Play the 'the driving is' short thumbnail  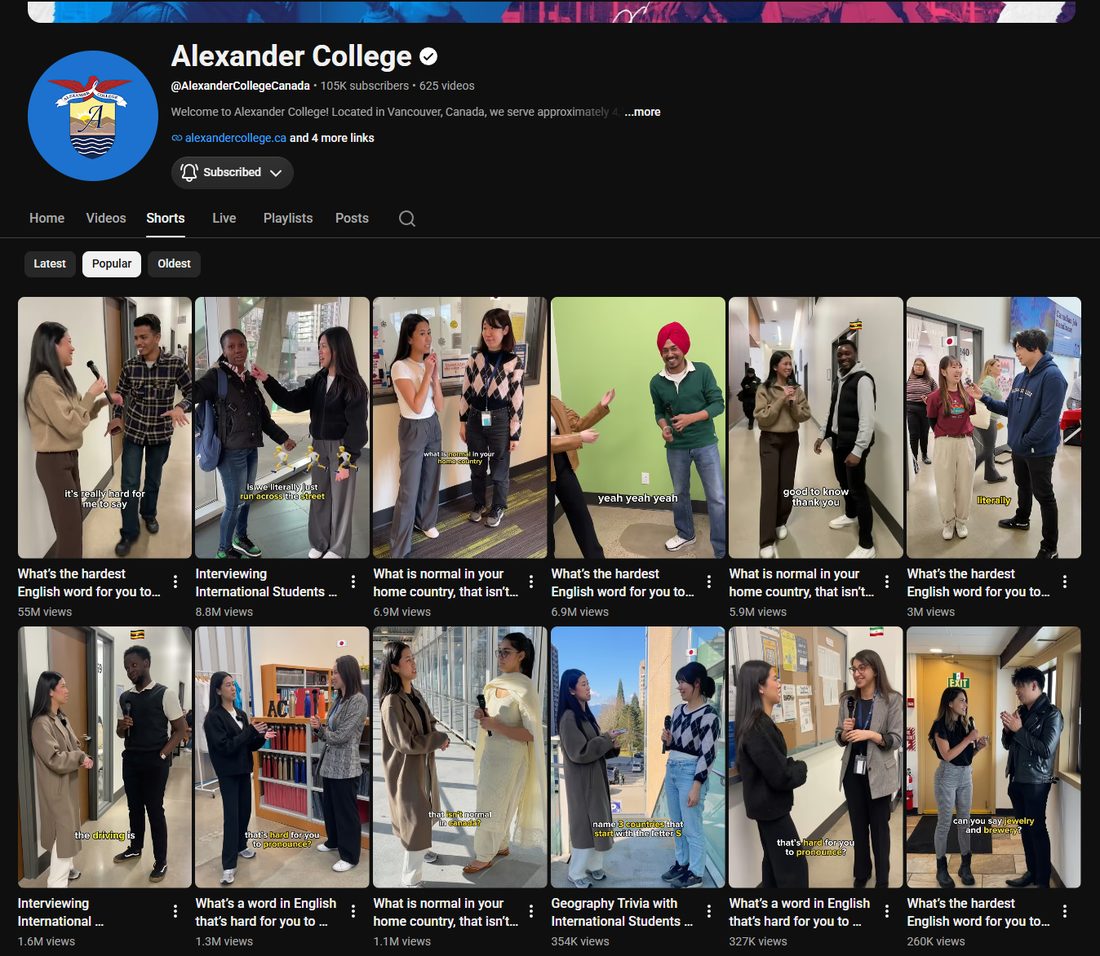point(105,758)
